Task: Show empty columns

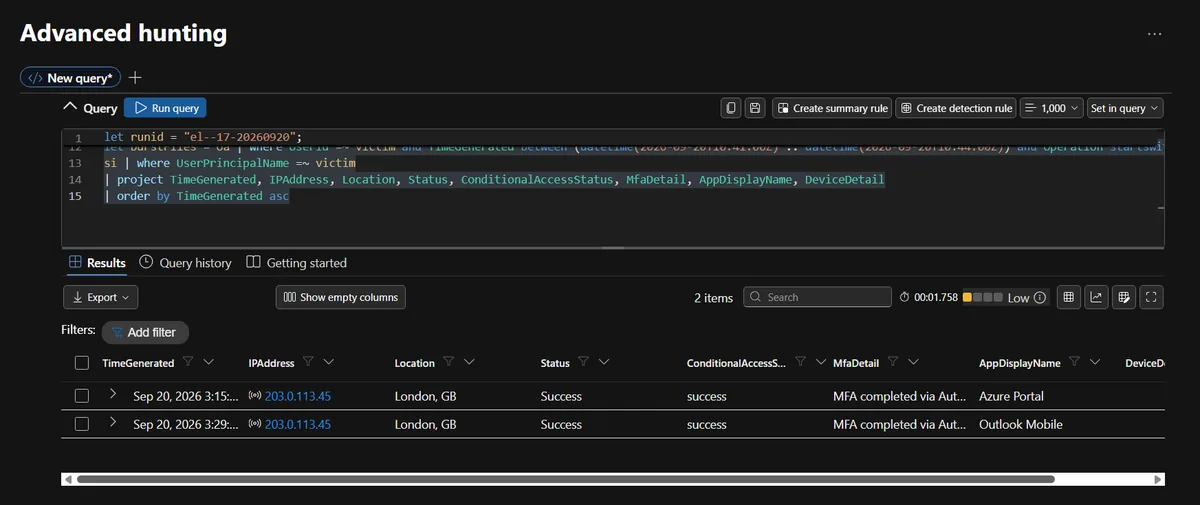Action: (341, 297)
